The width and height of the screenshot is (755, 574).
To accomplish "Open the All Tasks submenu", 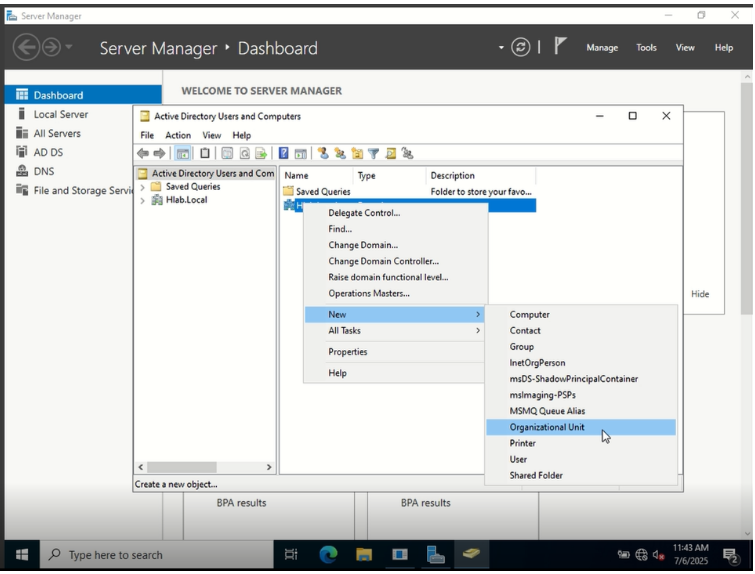I will click(394, 331).
